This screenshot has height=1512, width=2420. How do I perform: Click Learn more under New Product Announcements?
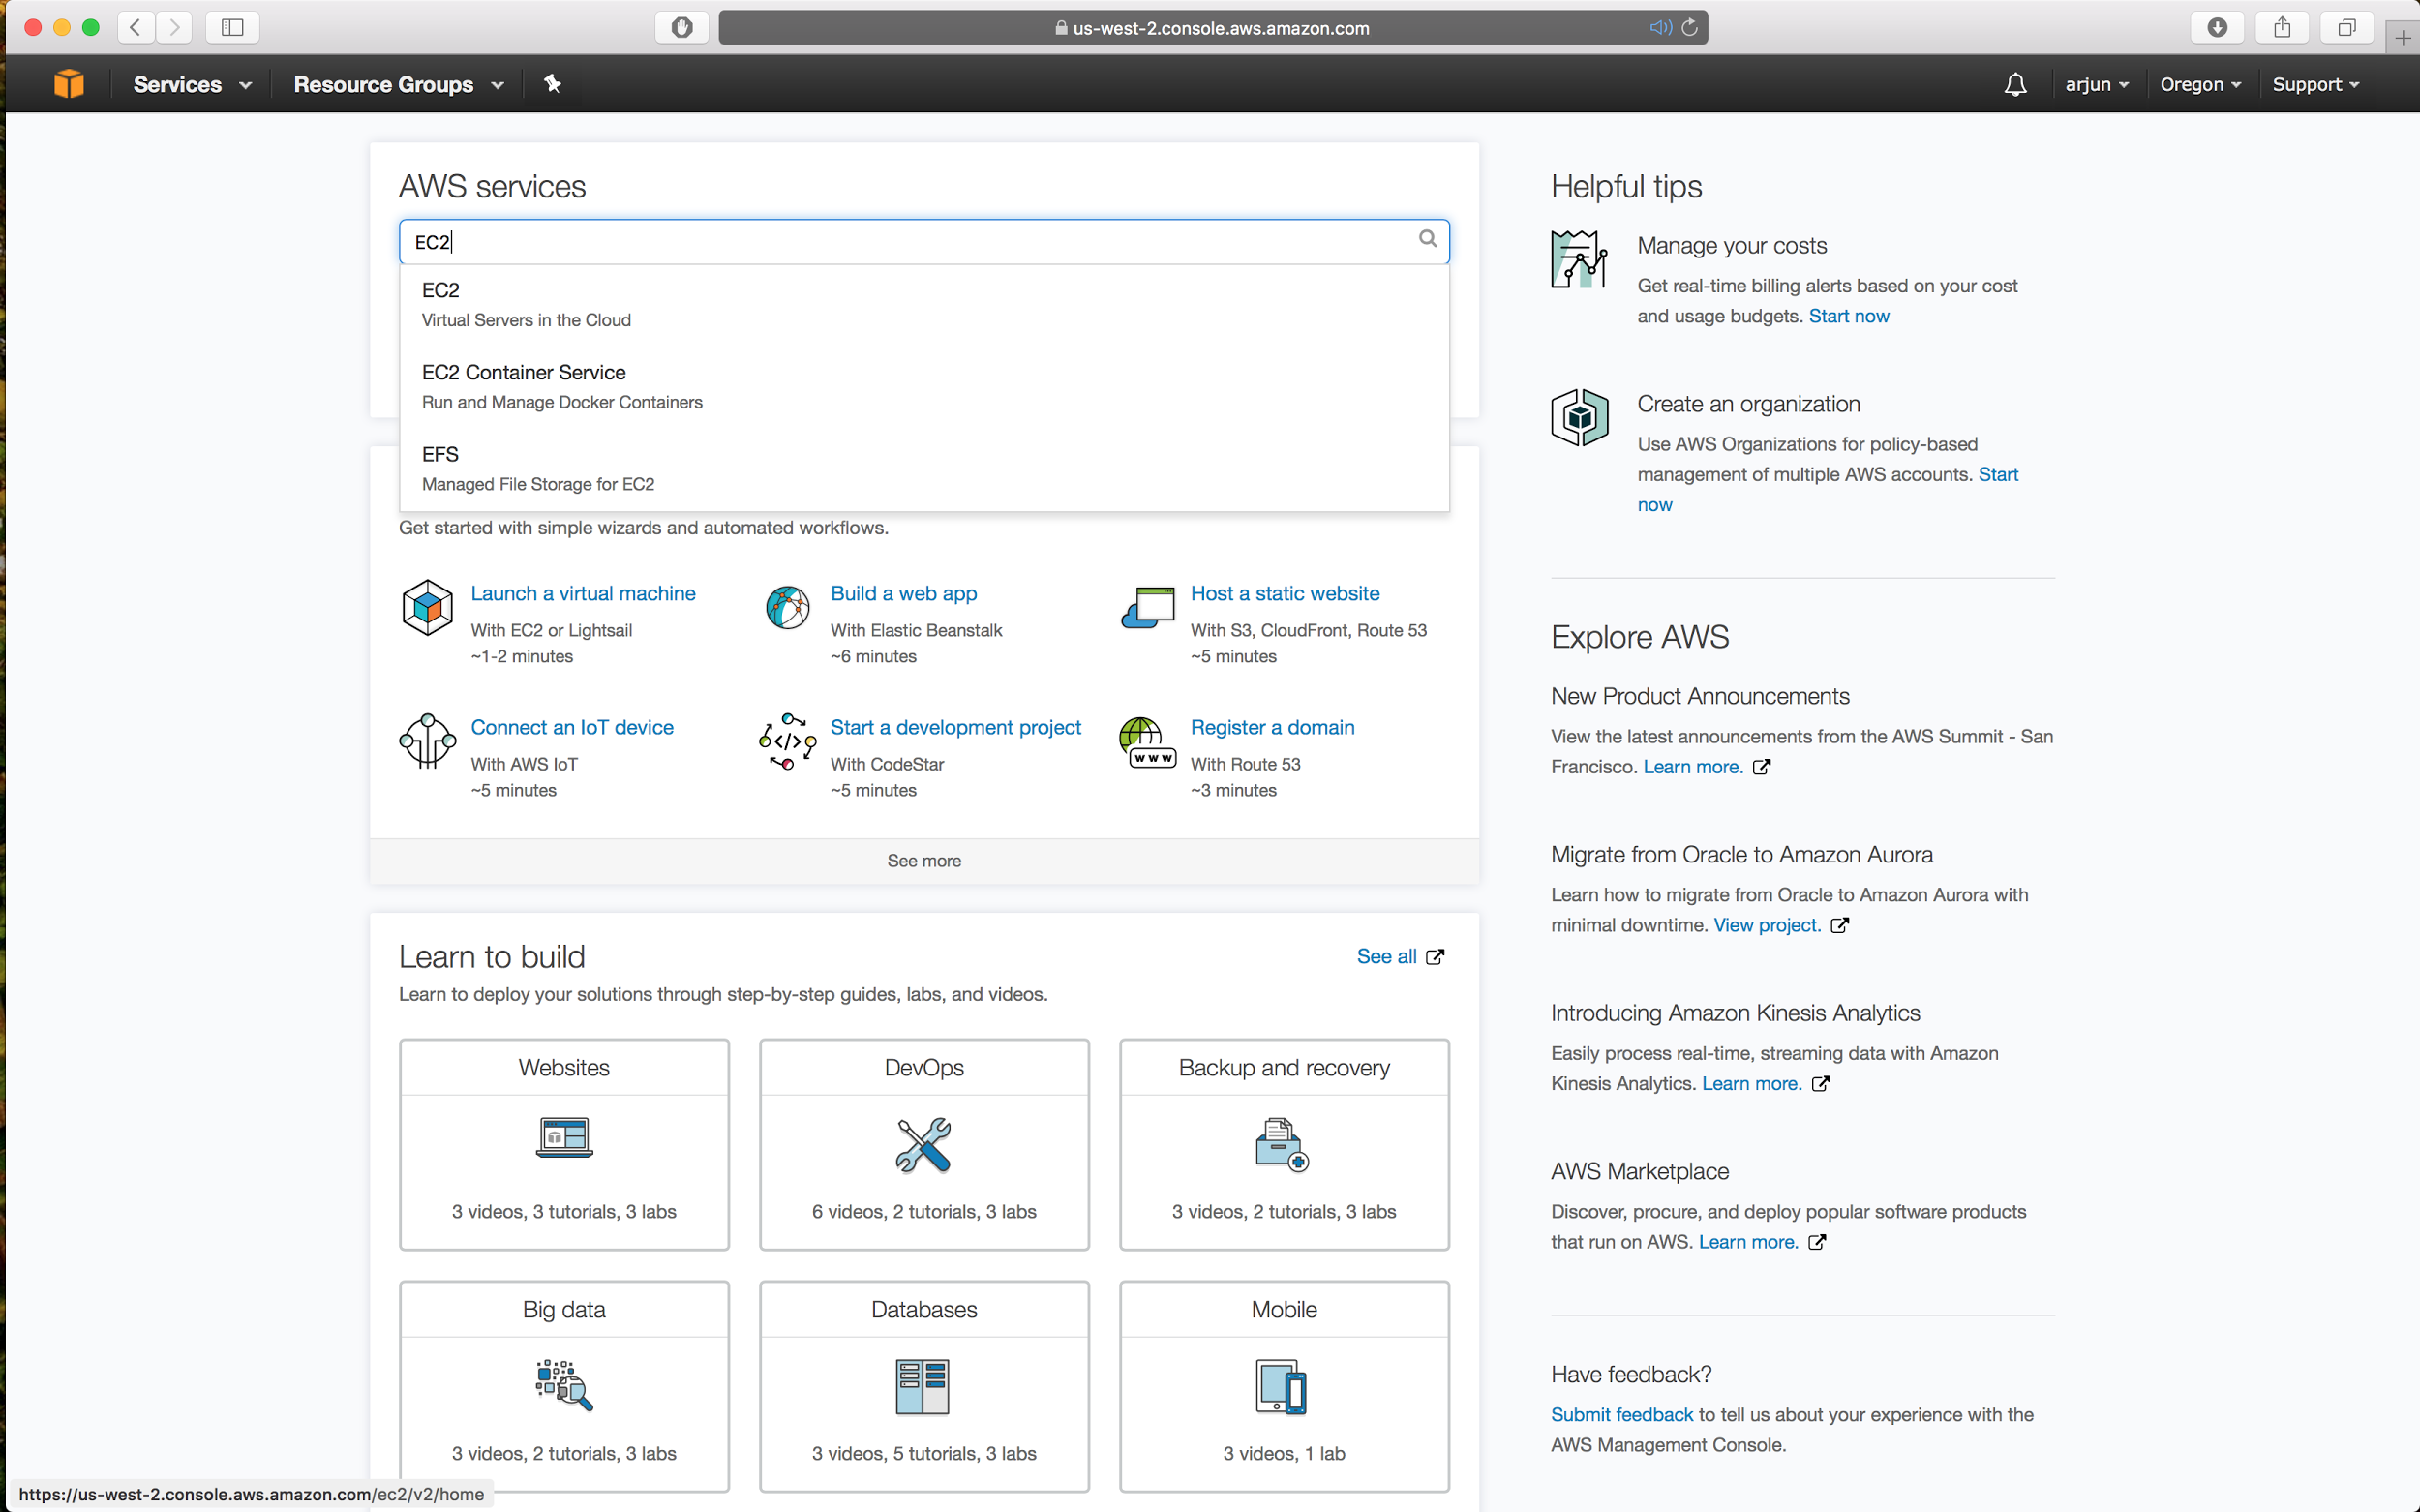1692,766
